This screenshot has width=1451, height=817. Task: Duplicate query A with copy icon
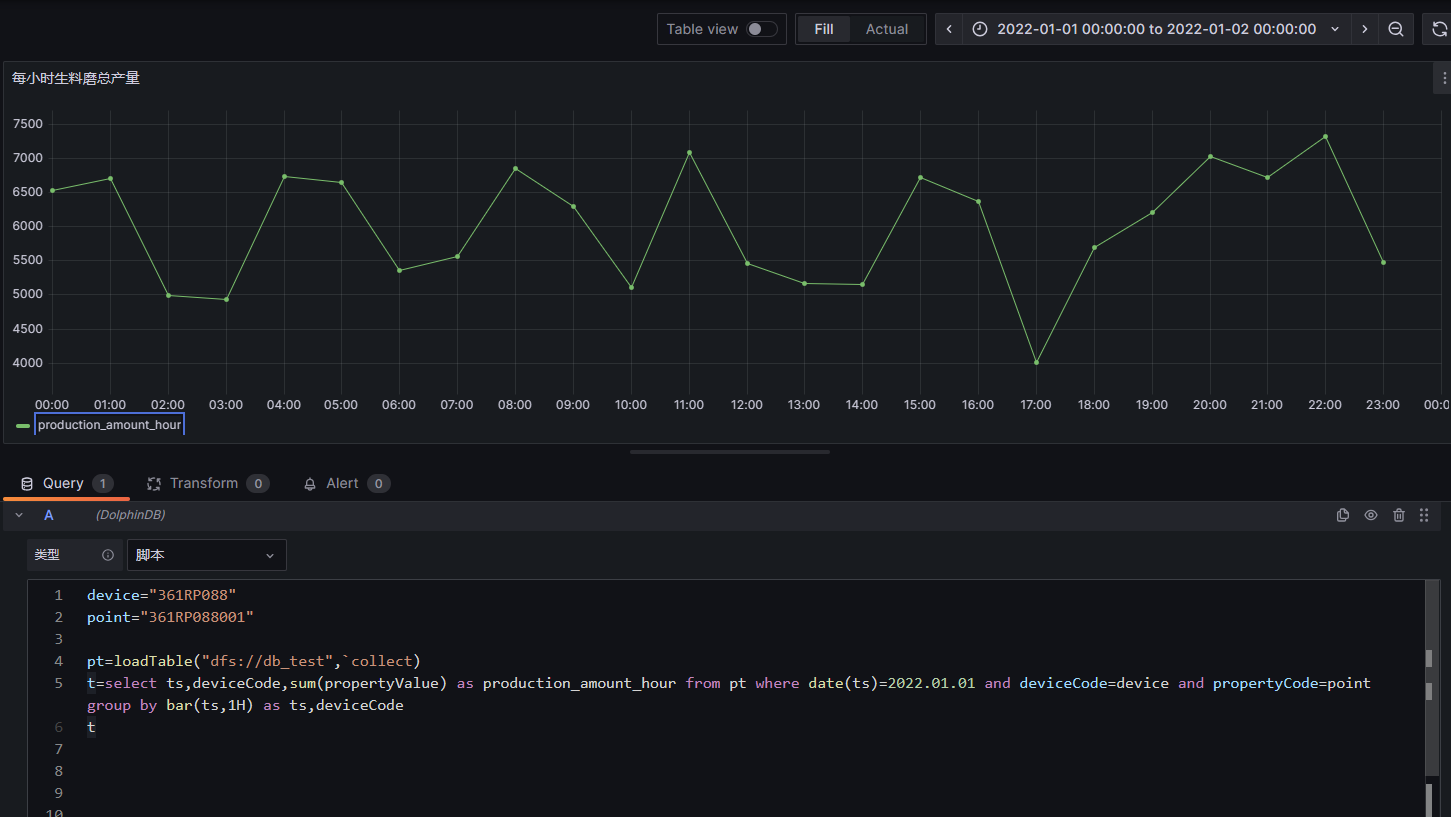tap(1343, 515)
